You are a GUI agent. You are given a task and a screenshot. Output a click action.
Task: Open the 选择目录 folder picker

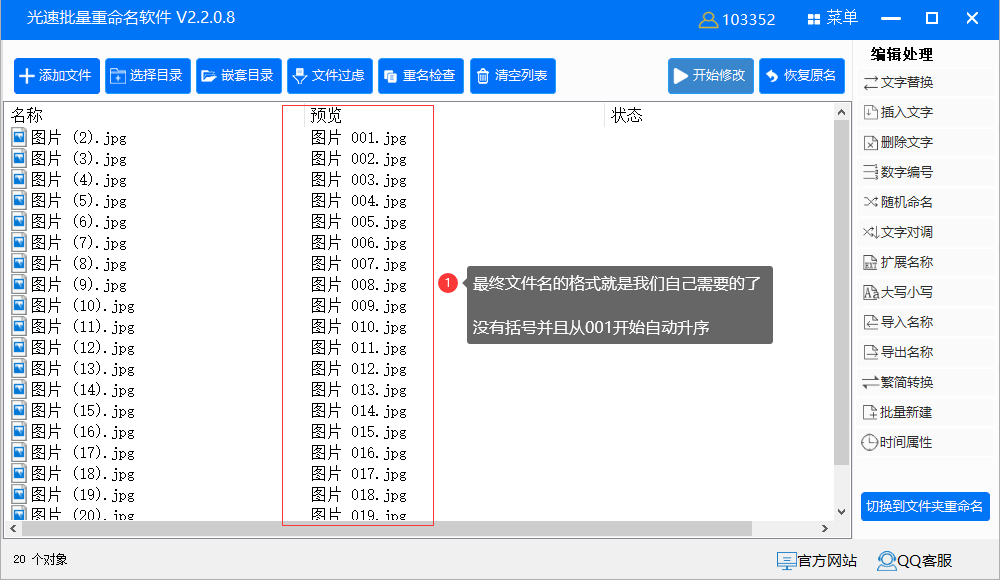(148, 76)
